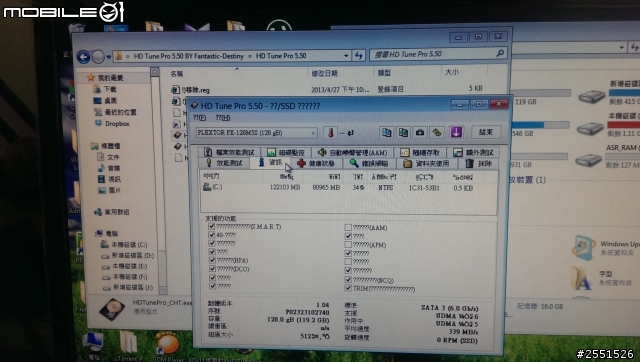640x362 pixels.
Task: Open recent pages dropdown beside forward button
Action: click(x=109, y=57)
